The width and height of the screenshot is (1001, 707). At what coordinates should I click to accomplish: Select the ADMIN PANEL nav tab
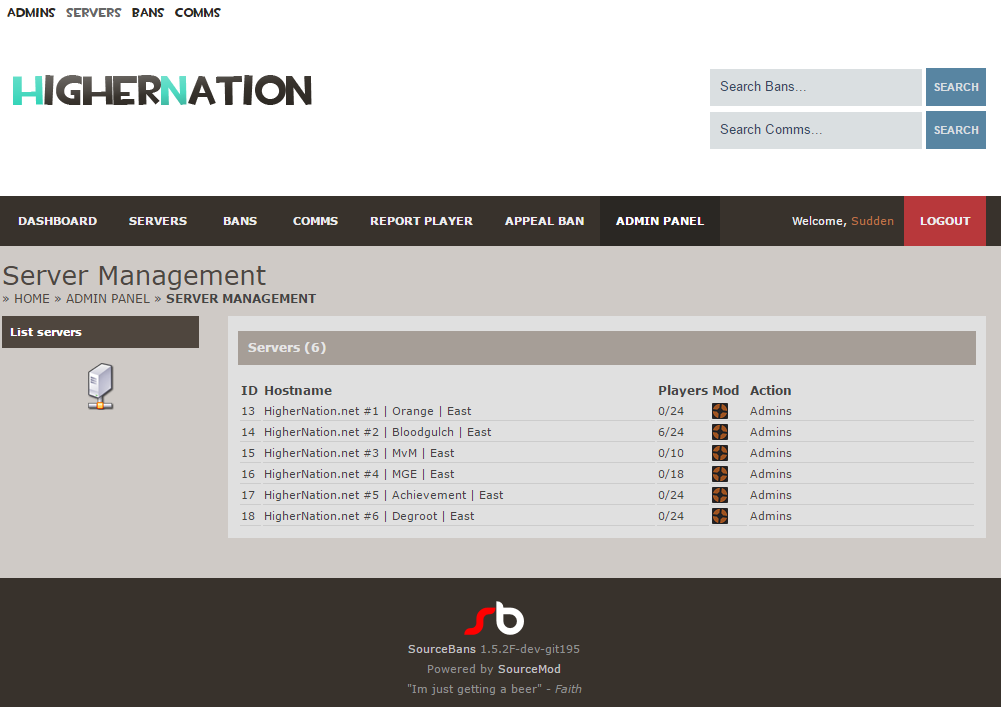click(x=660, y=221)
